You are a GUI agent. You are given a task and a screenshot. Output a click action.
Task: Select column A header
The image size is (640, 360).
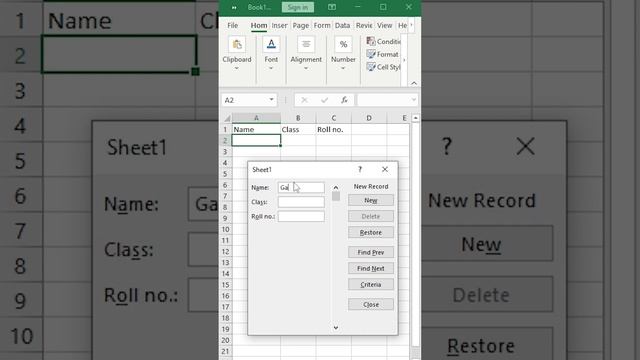256,118
